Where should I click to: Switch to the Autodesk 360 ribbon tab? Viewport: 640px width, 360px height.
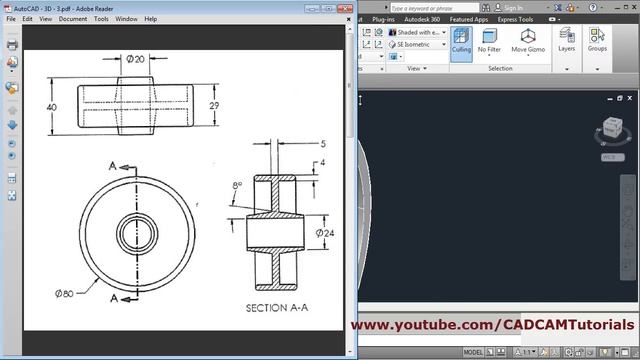click(422, 19)
